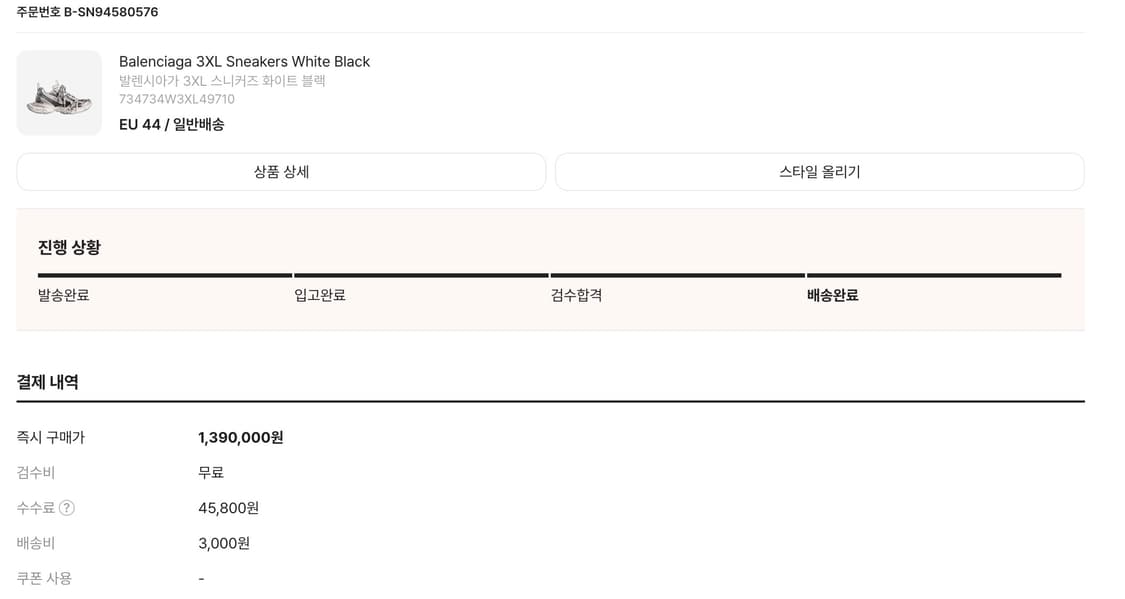Click the 입고완료 progress step label

(x=318, y=295)
